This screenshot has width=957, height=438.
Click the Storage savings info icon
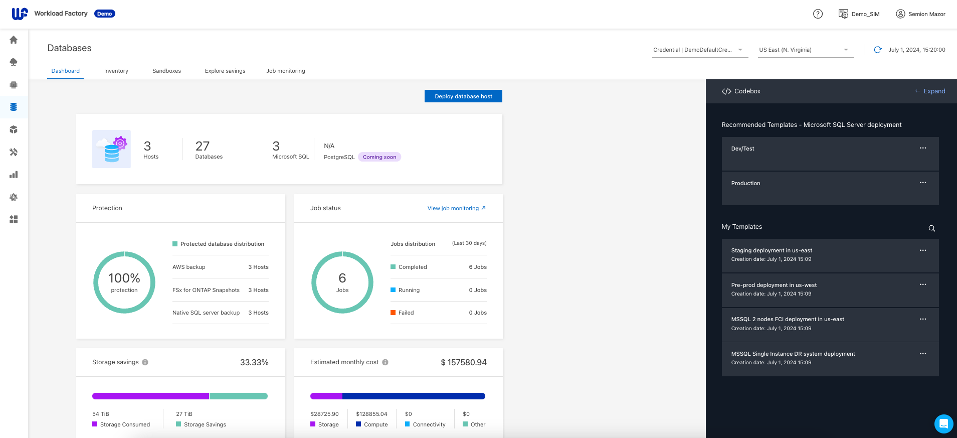pos(145,362)
